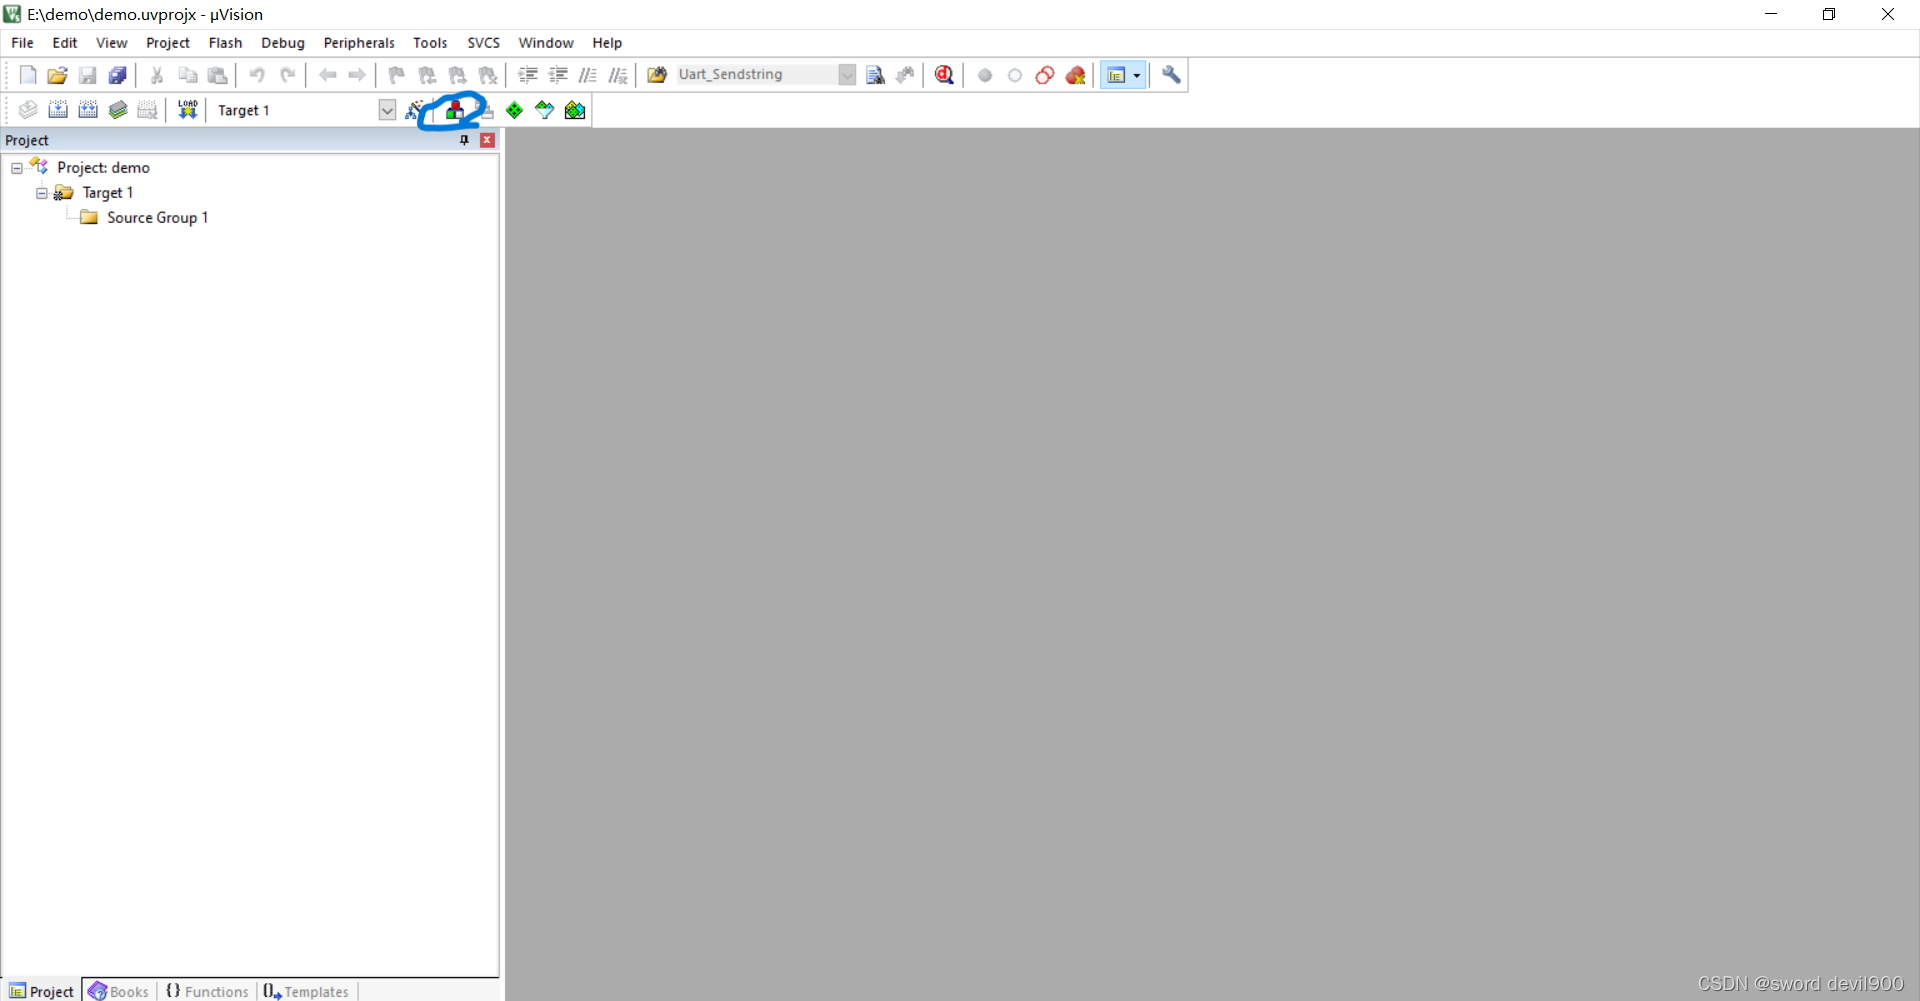Open Manage Project Items colored boxes icon
1920x1001 pixels.
[455, 110]
